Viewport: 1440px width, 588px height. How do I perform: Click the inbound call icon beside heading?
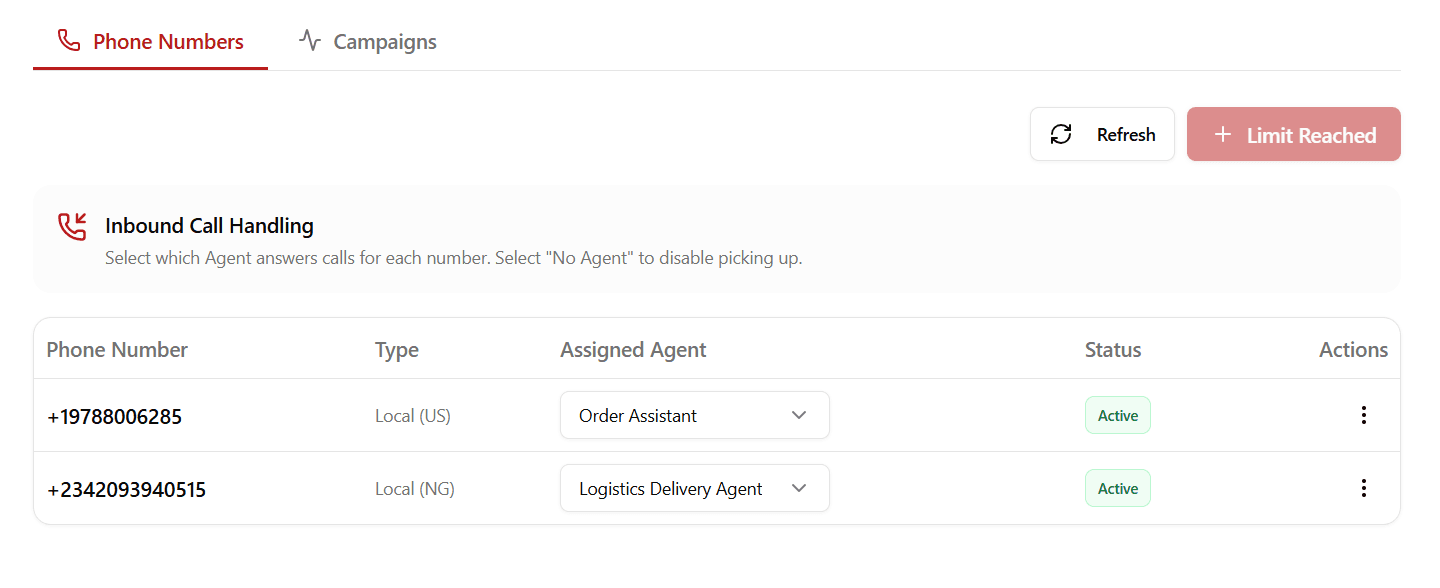[72, 226]
